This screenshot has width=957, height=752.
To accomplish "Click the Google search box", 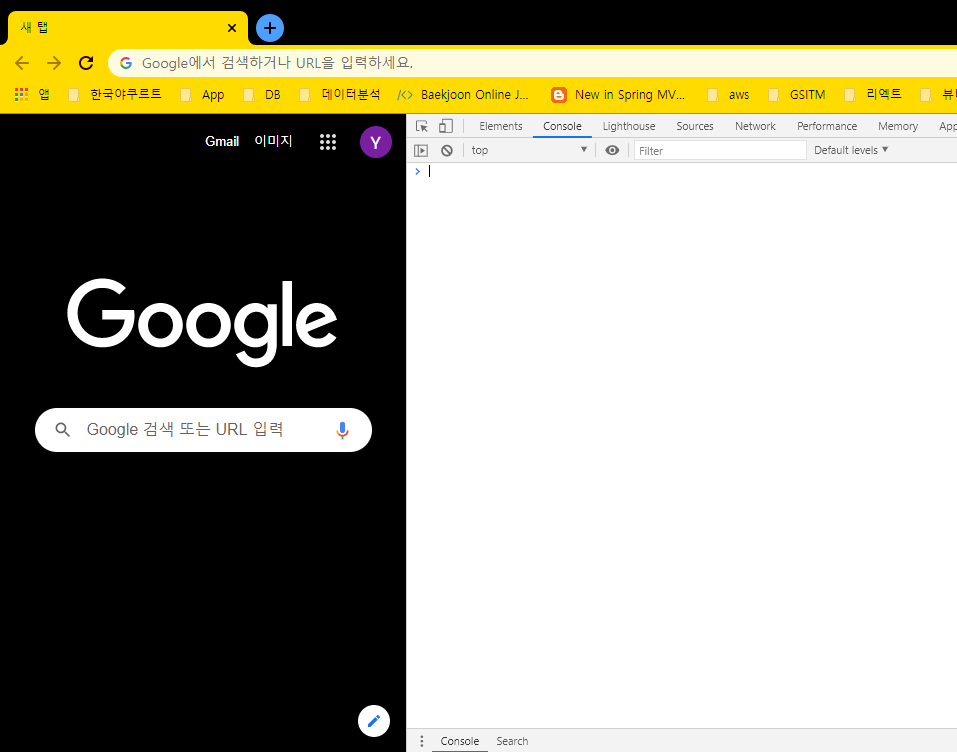I will pyautogui.click(x=203, y=430).
